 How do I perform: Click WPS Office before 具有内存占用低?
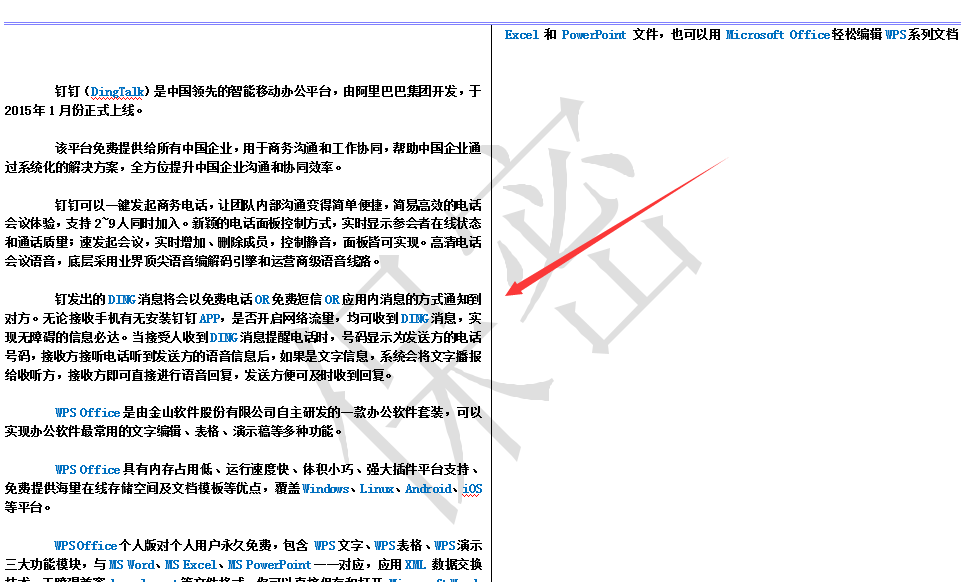tap(87, 470)
